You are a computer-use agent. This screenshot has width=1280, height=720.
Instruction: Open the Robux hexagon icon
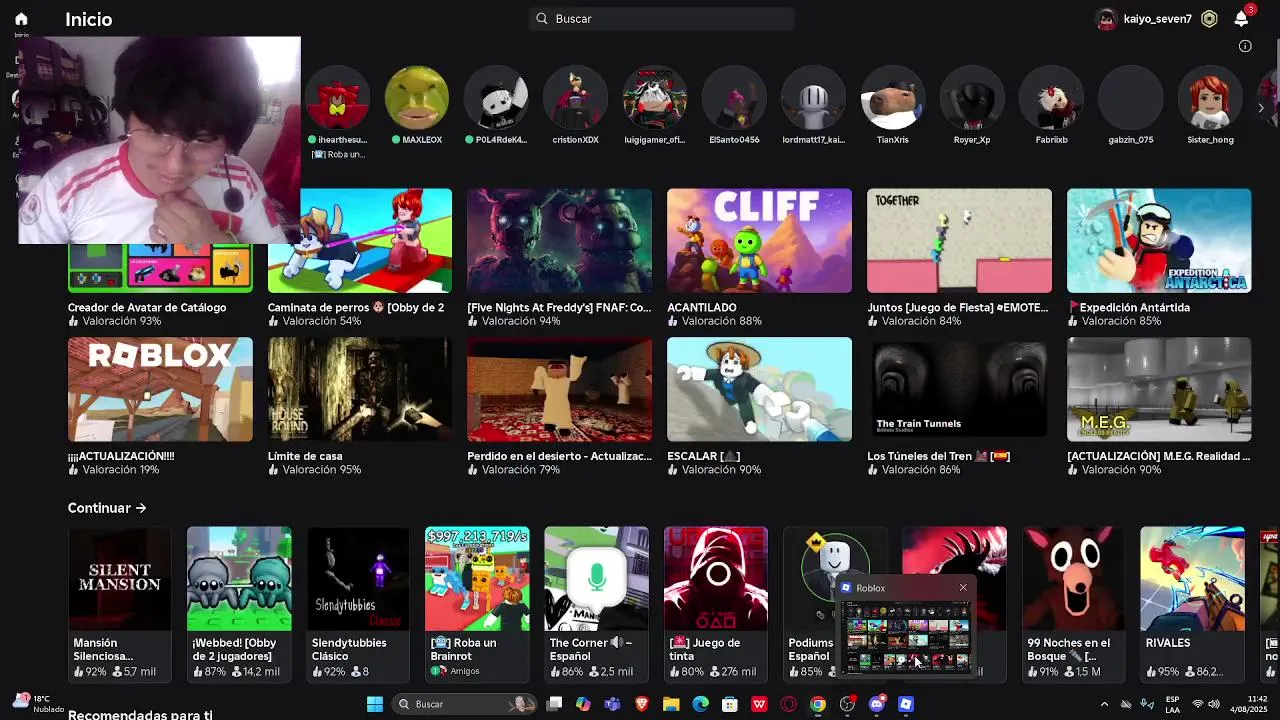click(x=1209, y=19)
